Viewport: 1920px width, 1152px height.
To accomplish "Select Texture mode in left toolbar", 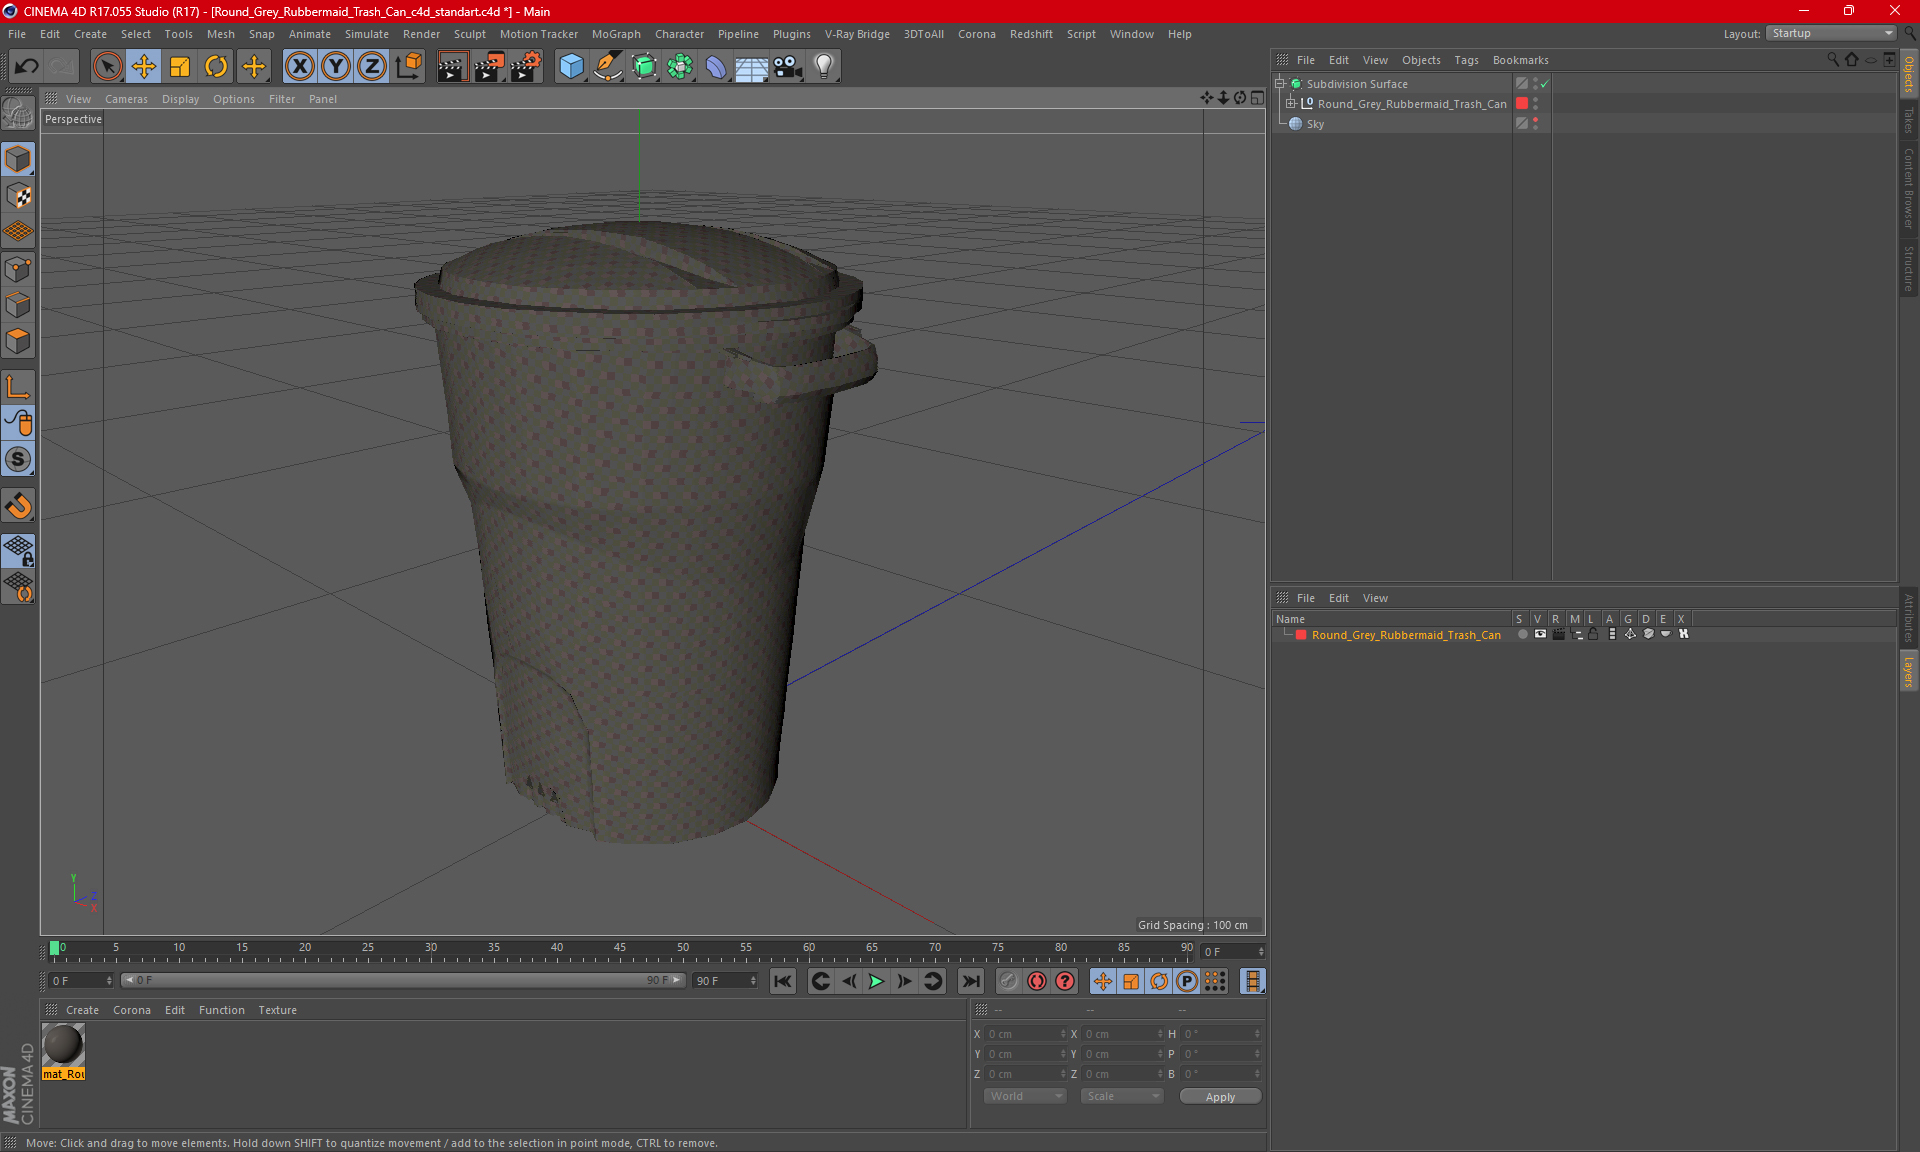I will (x=18, y=196).
